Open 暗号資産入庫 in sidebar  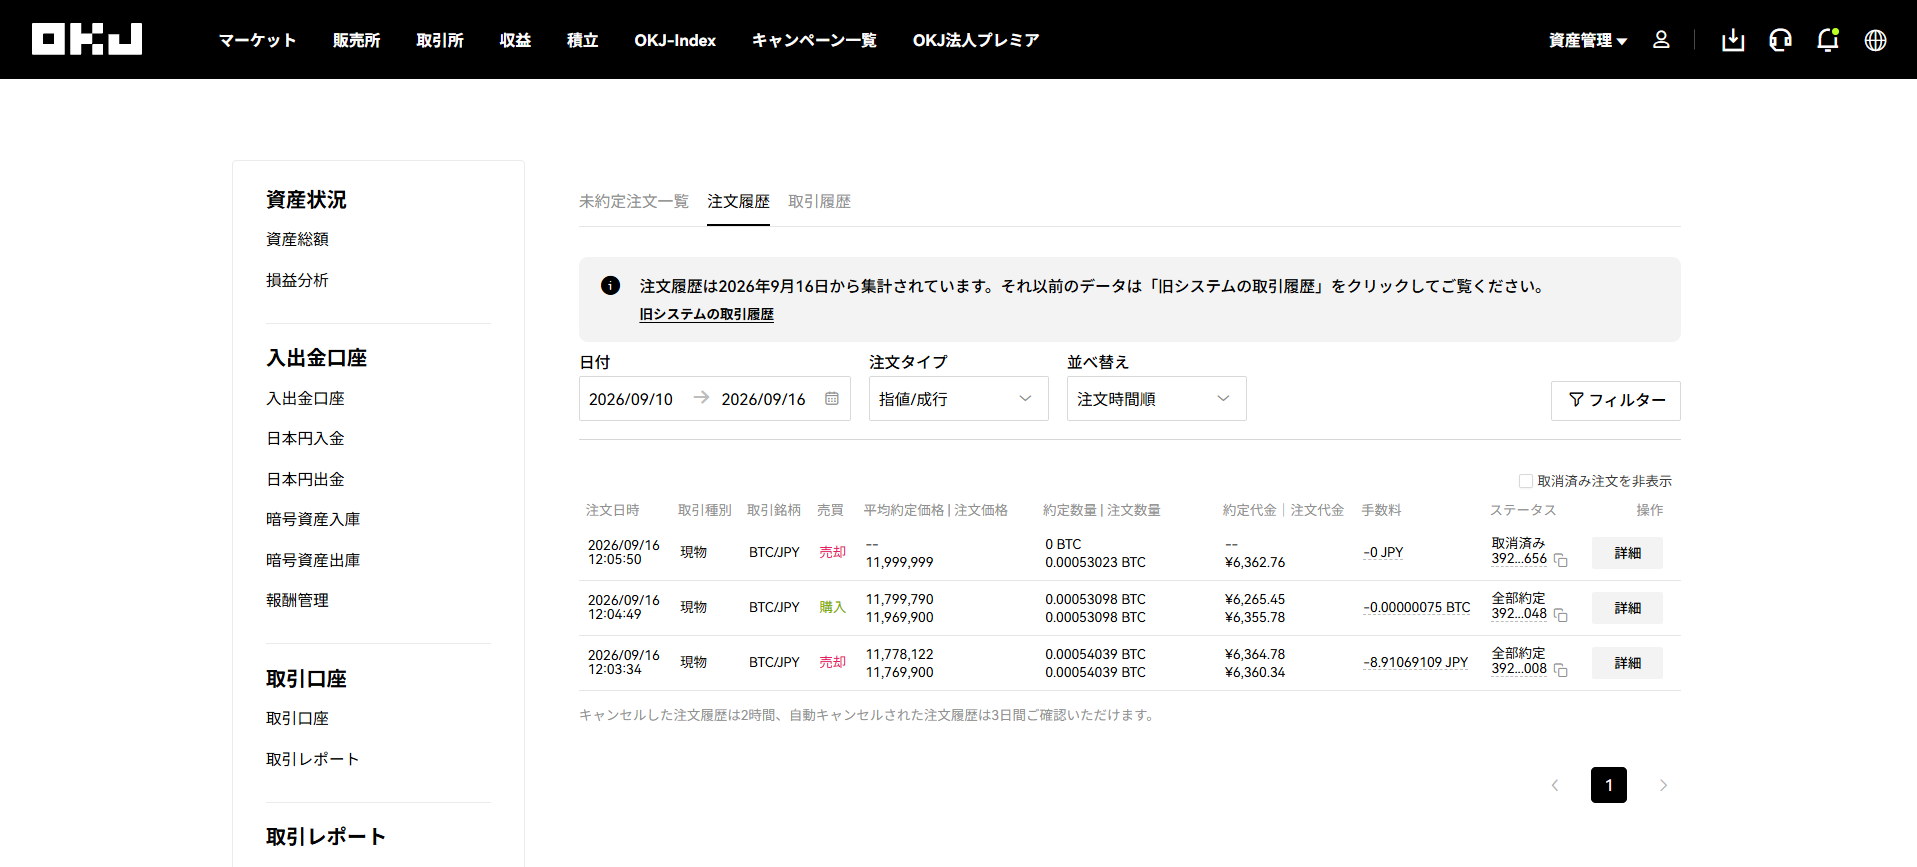[x=313, y=519]
